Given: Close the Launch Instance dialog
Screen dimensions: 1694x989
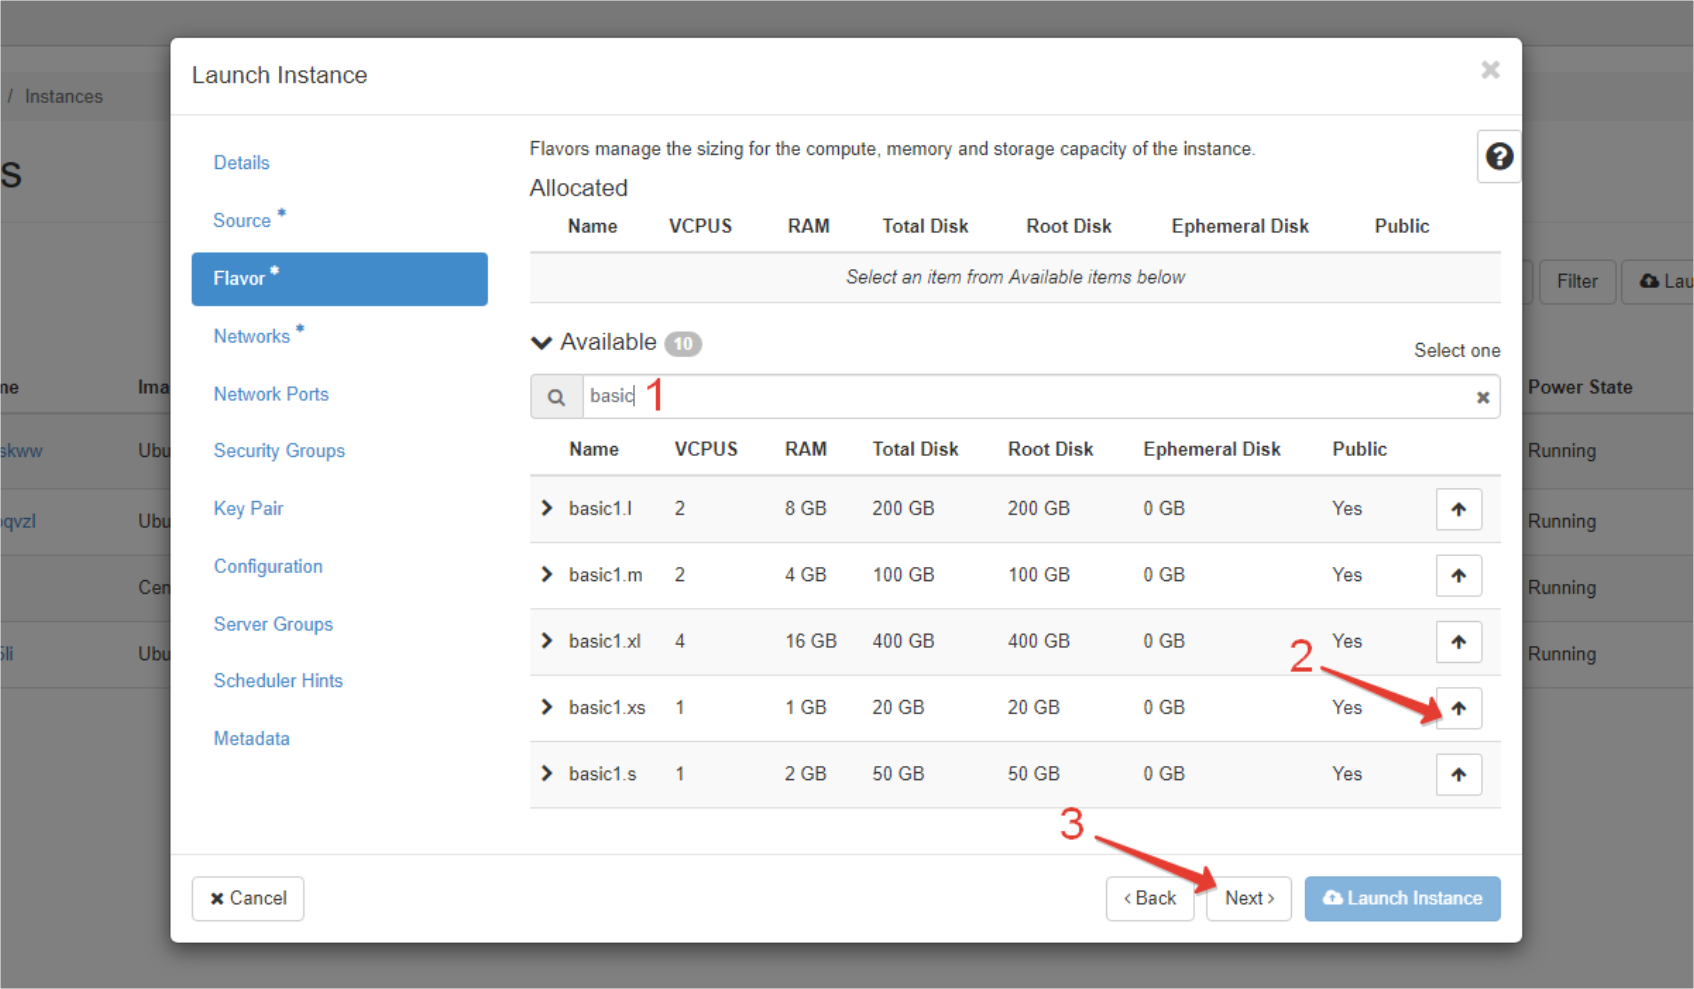Looking at the screenshot, I should click(1490, 70).
